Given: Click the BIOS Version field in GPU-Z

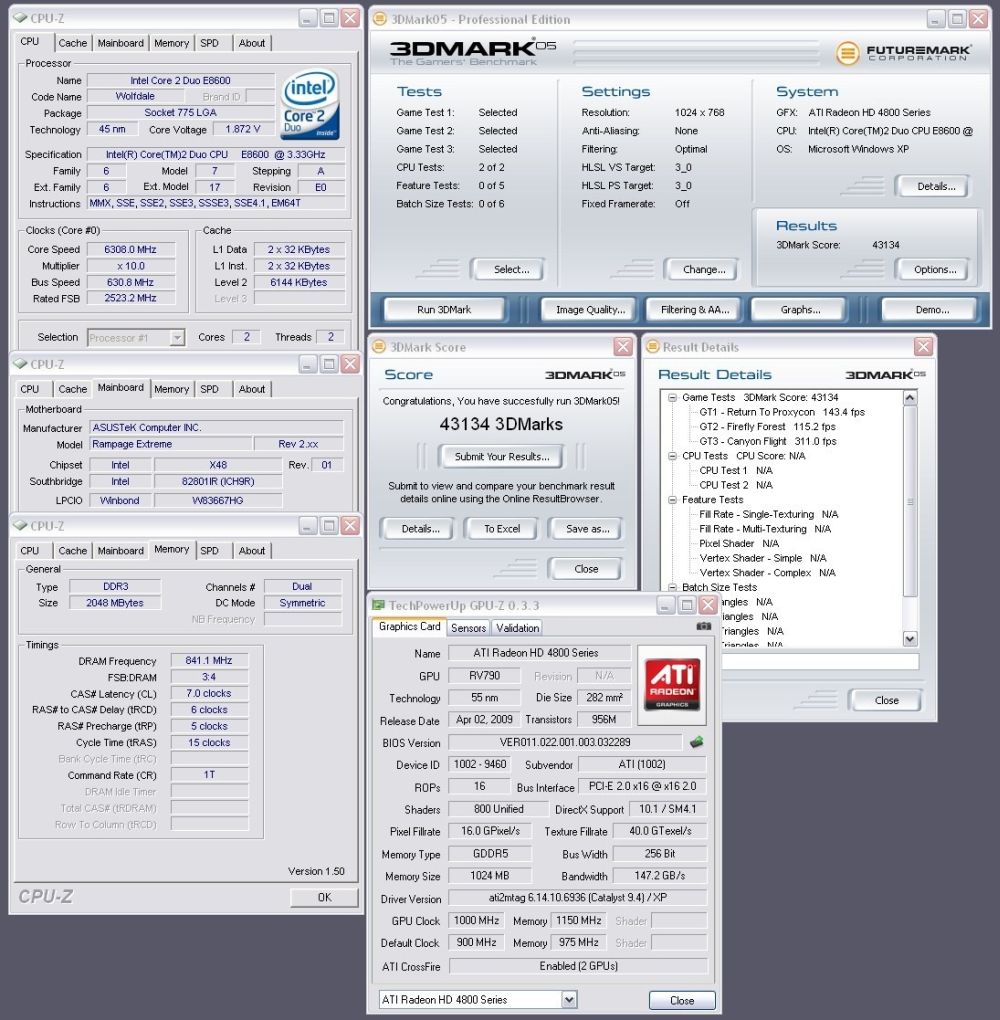Looking at the screenshot, I should click(x=565, y=742).
